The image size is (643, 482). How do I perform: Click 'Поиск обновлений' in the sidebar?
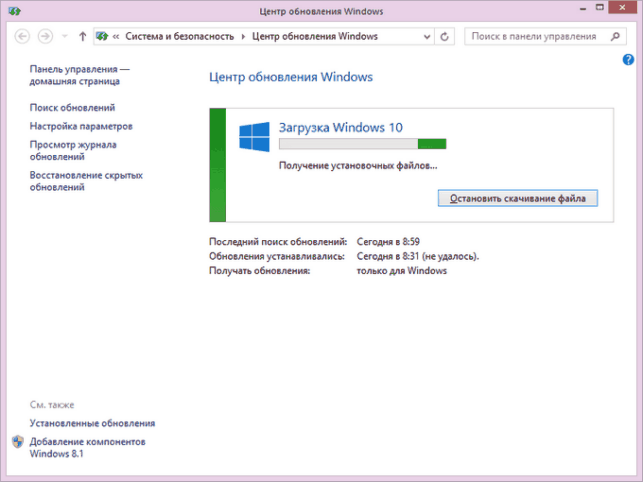pyautogui.click(x=72, y=107)
